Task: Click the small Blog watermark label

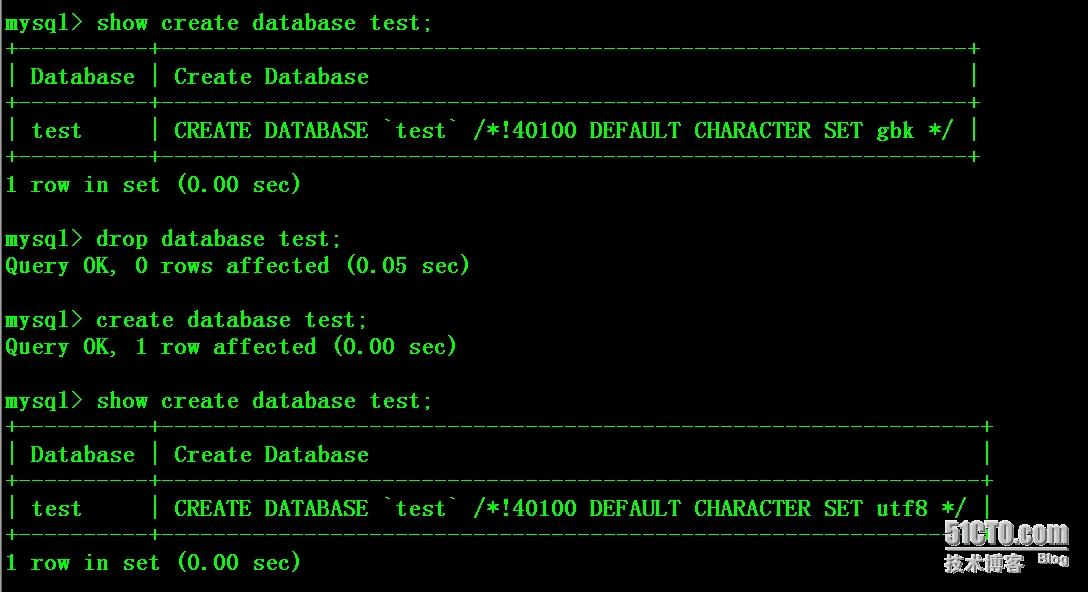Action: click(x=1052, y=559)
